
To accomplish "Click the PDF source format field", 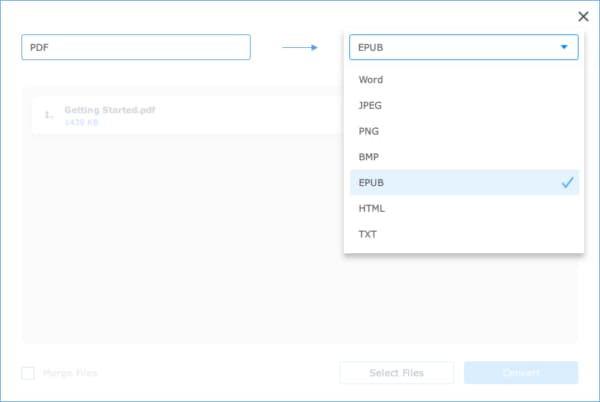I will [x=135, y=47].
